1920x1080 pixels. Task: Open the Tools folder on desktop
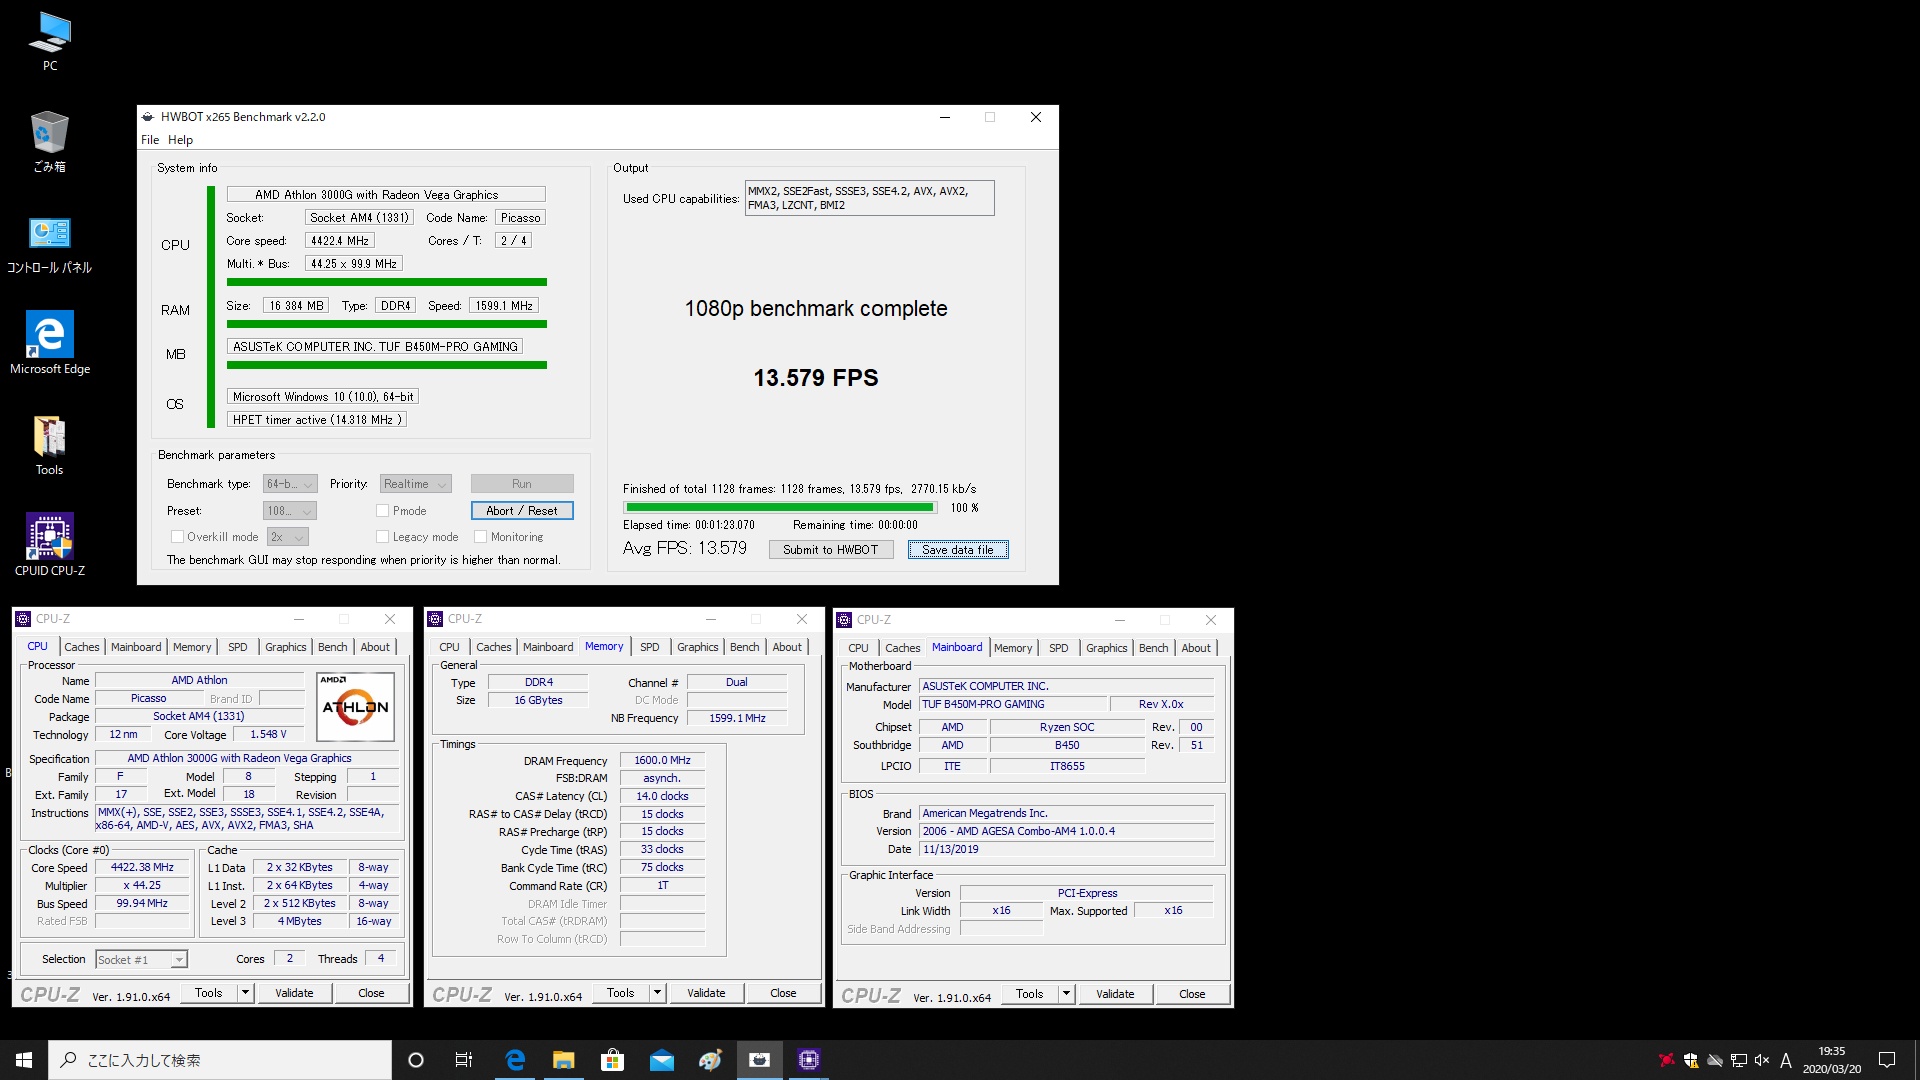click(x=50, y=445)
